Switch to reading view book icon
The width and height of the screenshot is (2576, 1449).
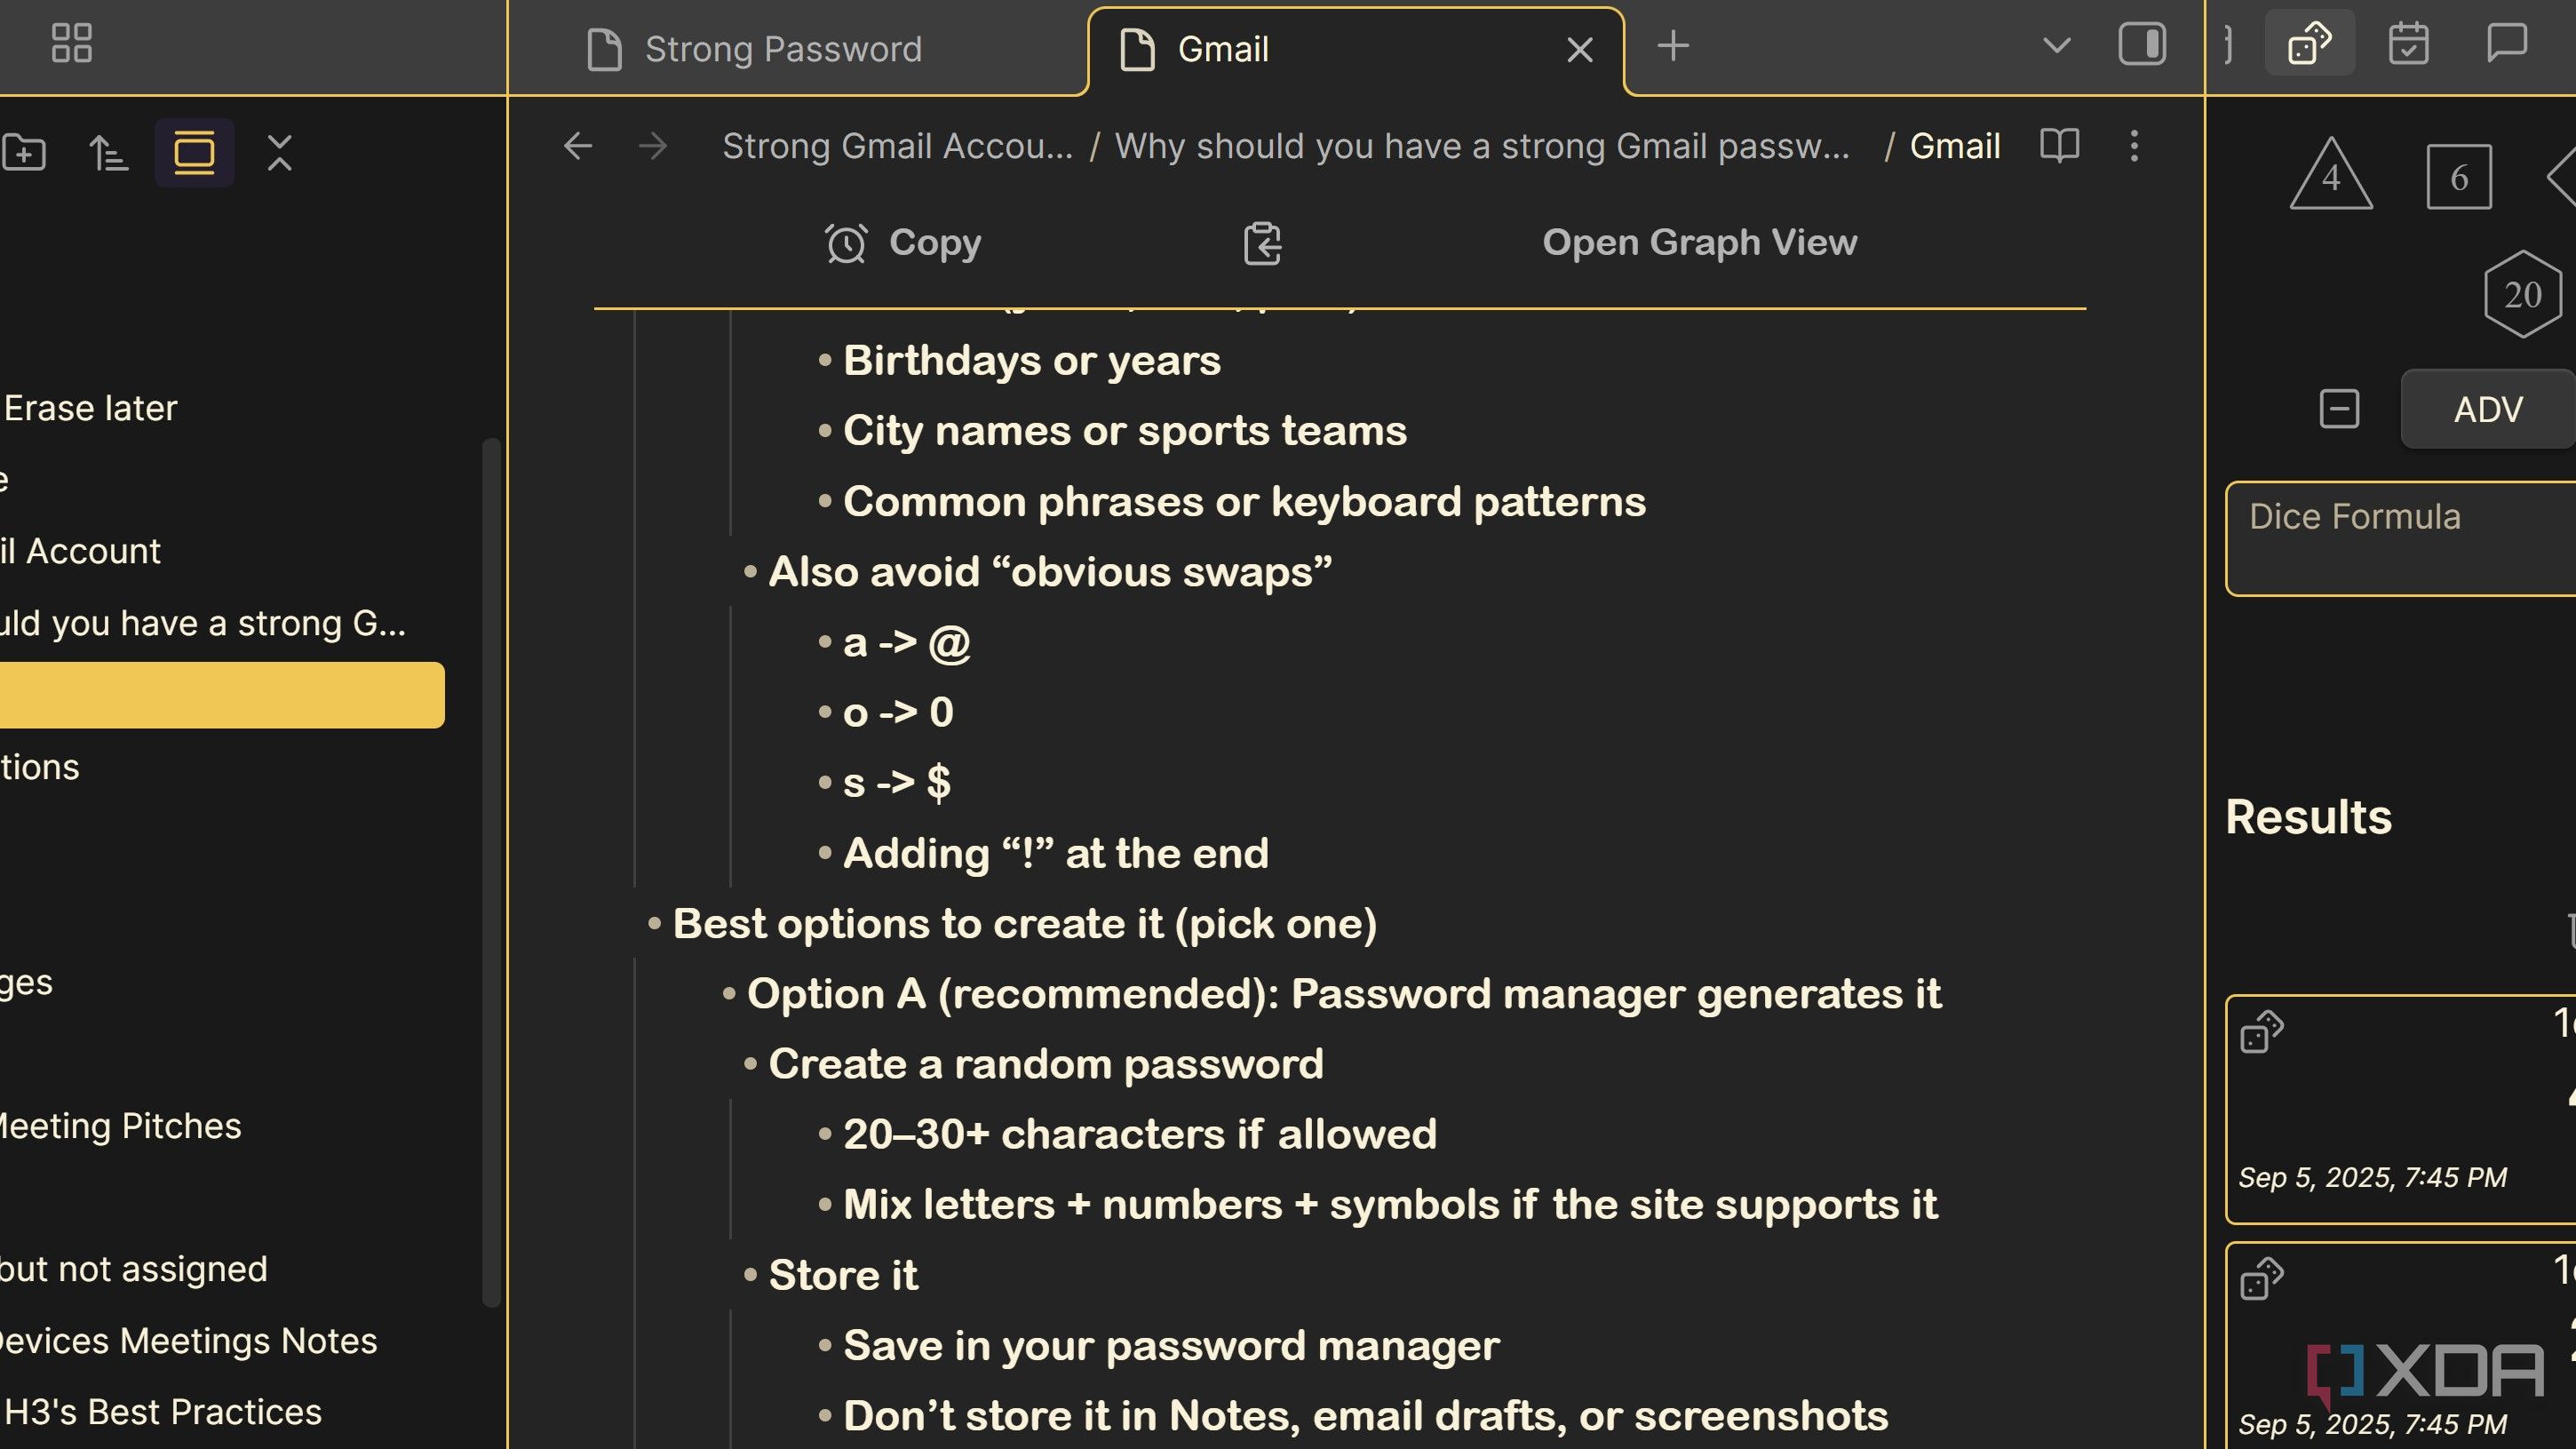(2059, 146)
